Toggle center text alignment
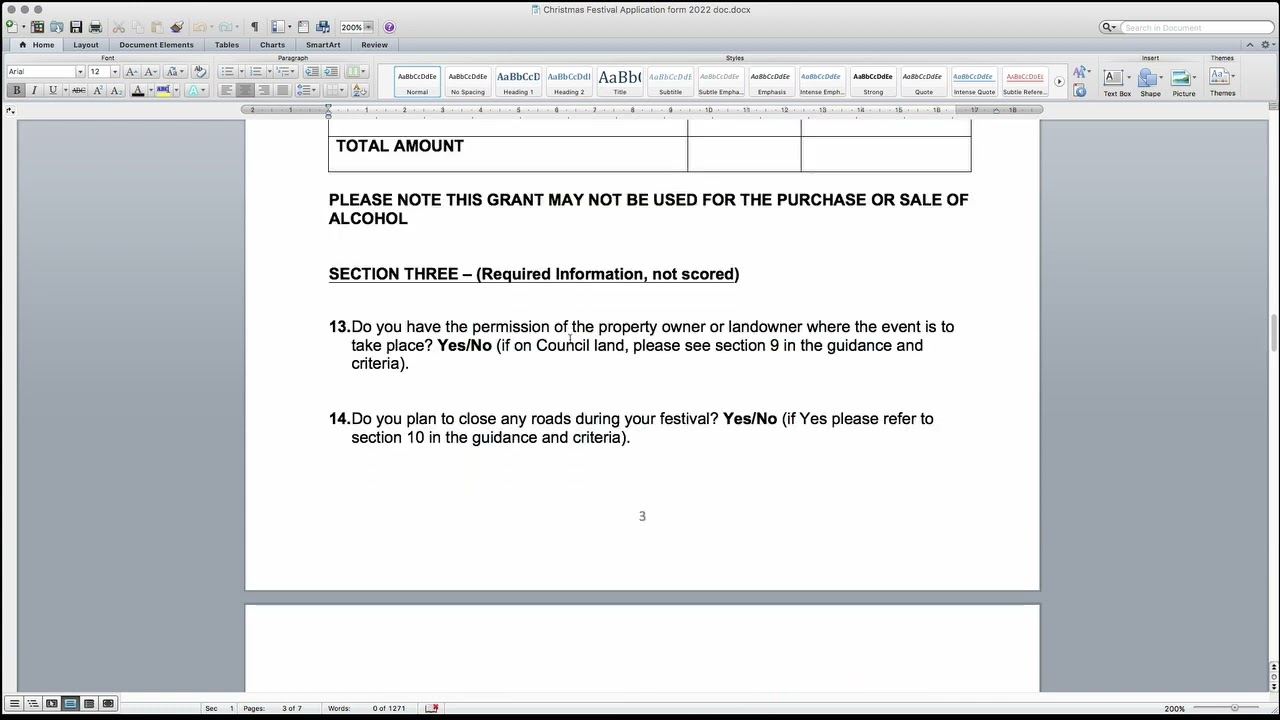 [x=245, y=90]
